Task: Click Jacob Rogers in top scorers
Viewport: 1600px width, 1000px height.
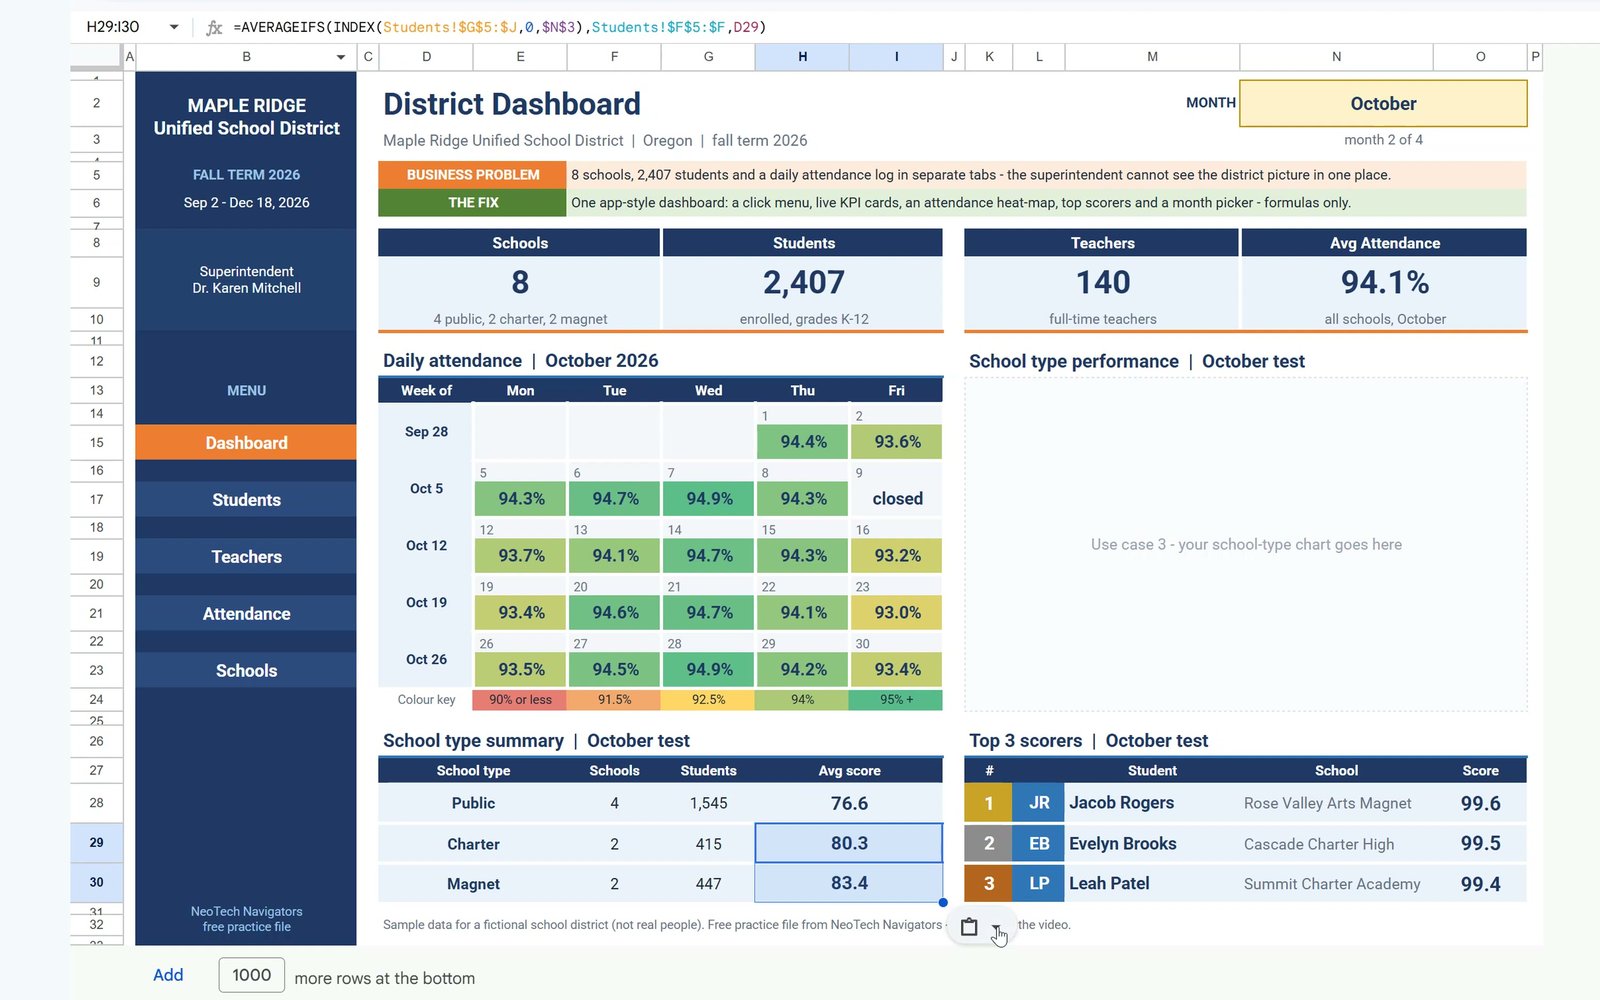Action: [1121, 803]
